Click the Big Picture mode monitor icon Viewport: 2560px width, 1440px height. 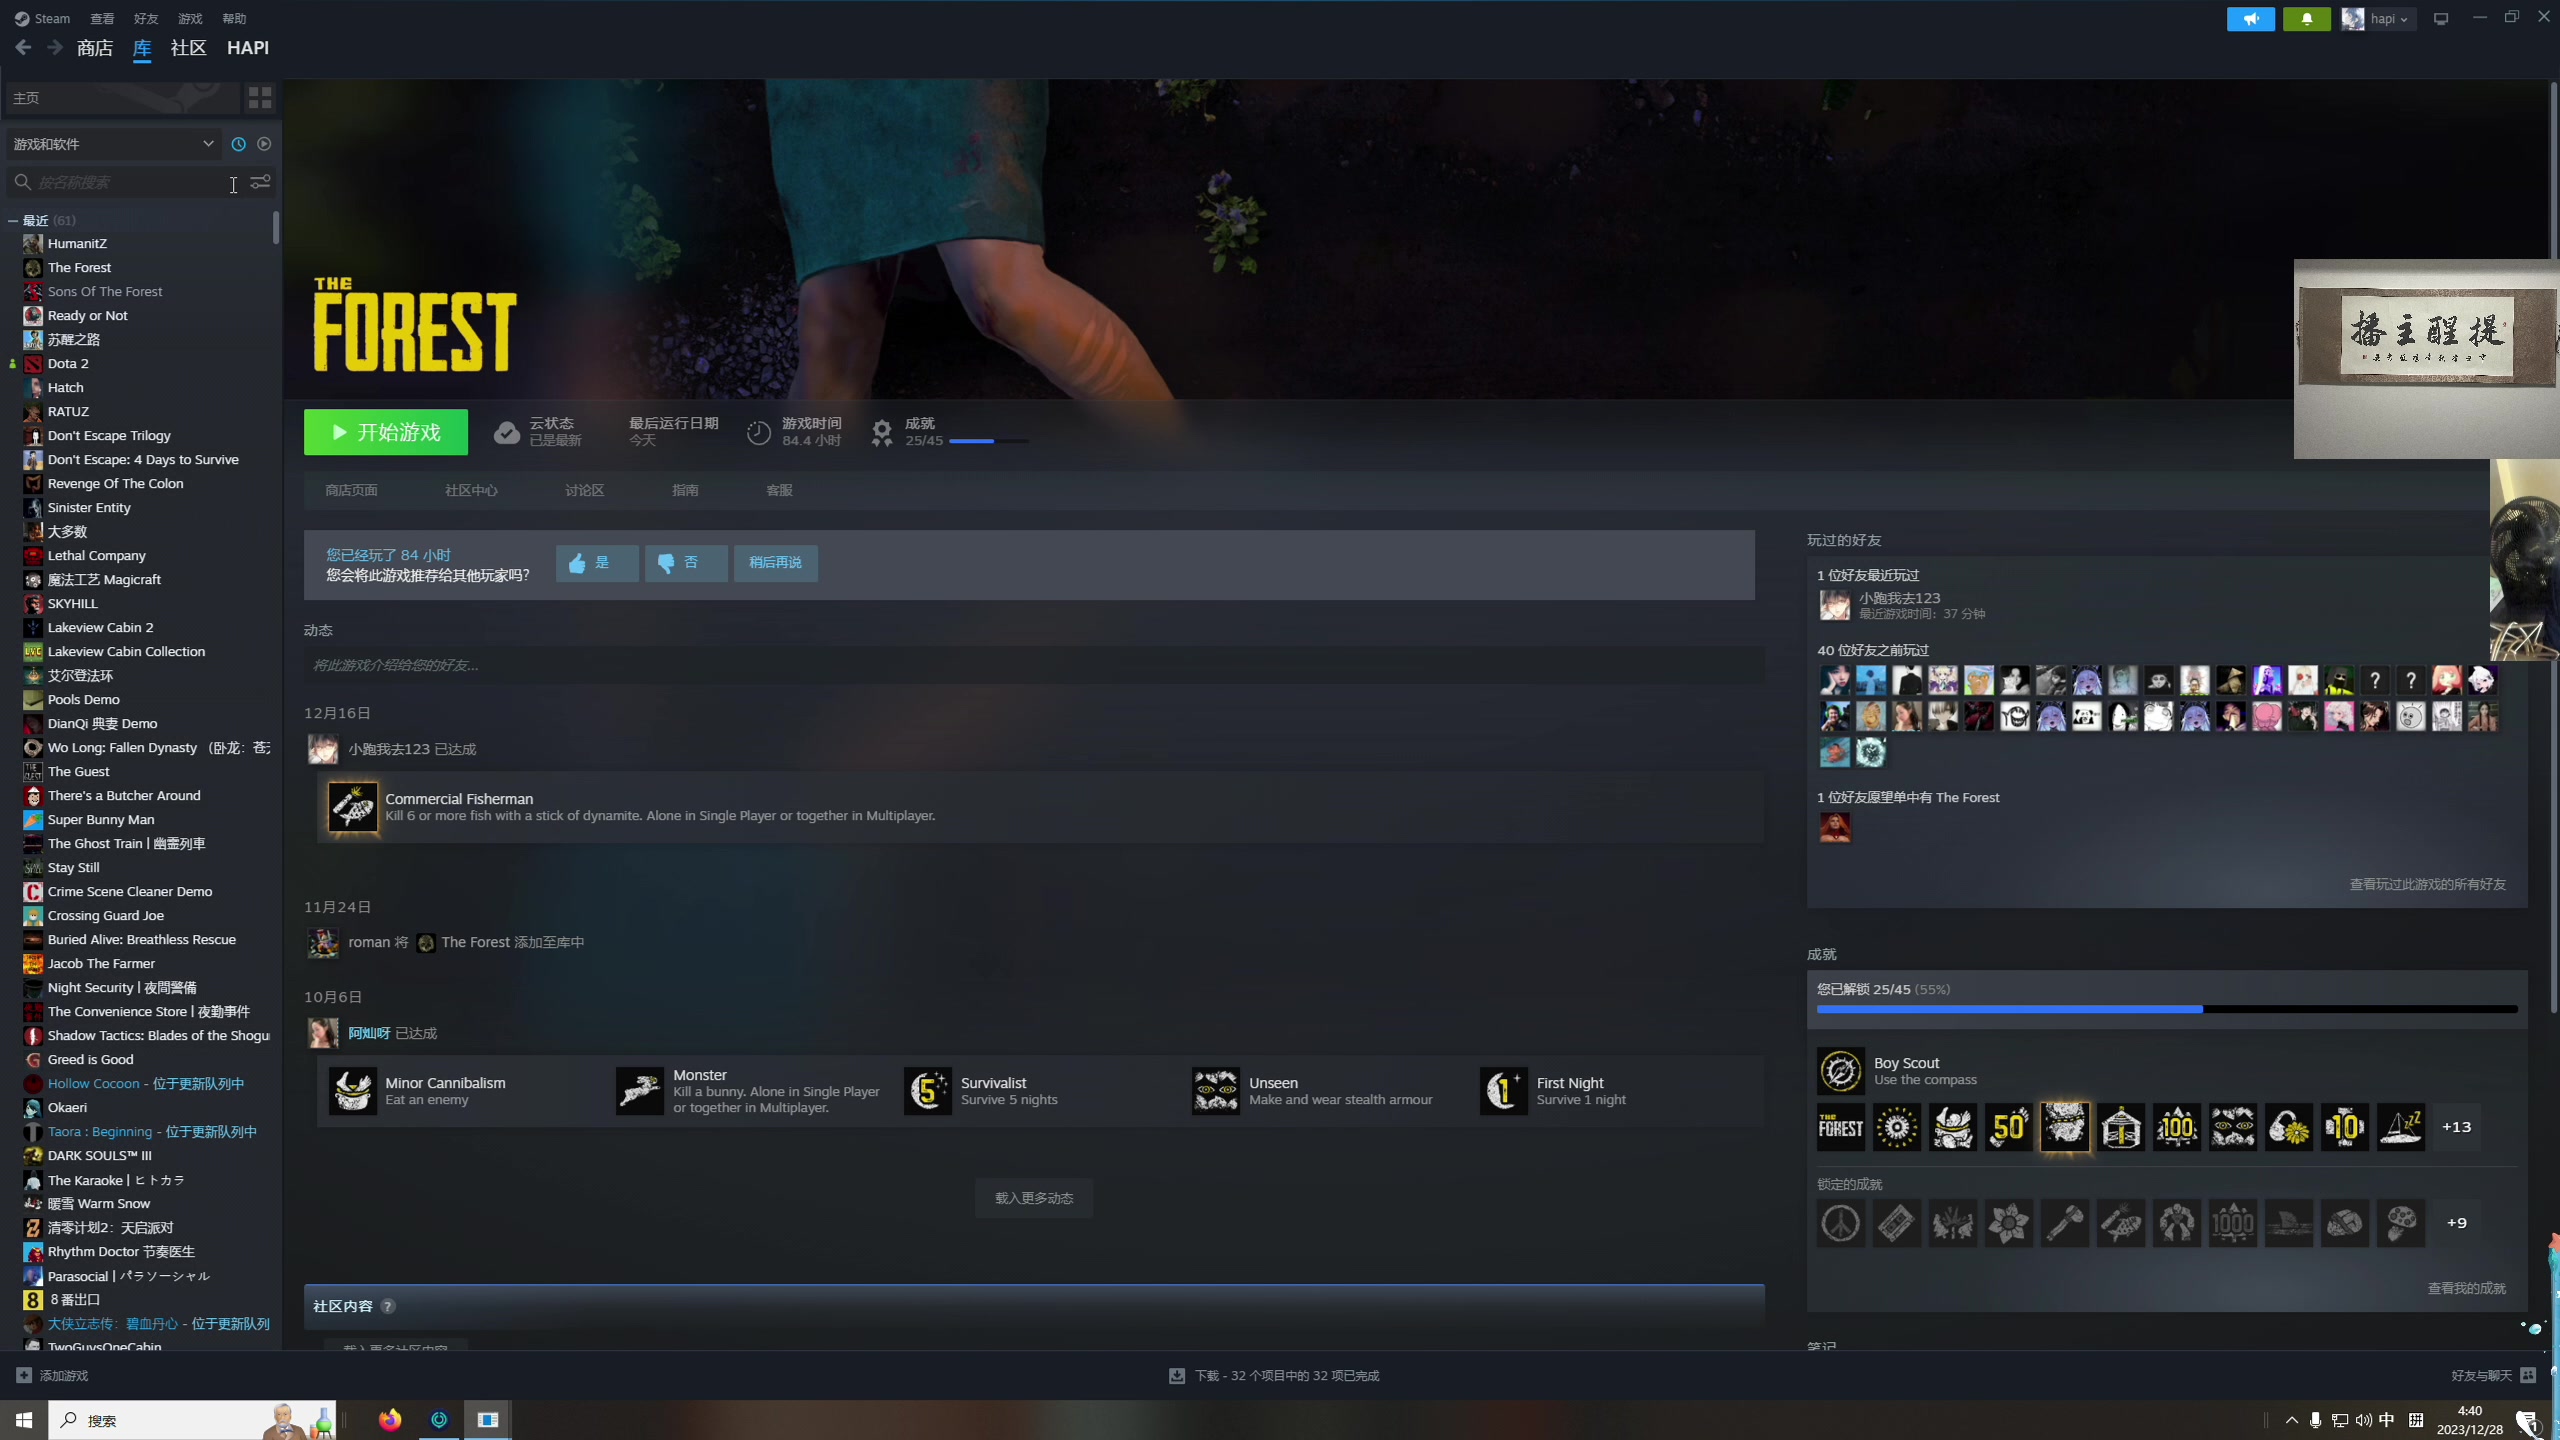click(x=2441, y=19)
